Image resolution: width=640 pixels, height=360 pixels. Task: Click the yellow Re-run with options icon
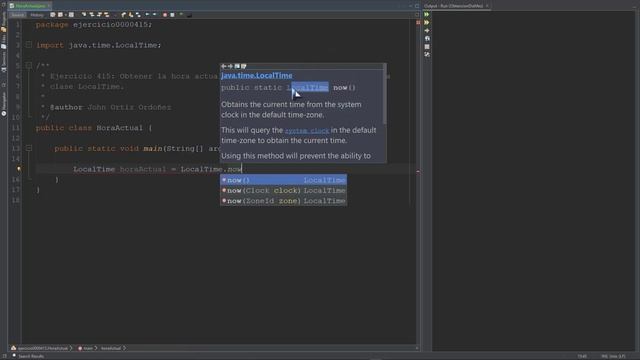[427, 22]
